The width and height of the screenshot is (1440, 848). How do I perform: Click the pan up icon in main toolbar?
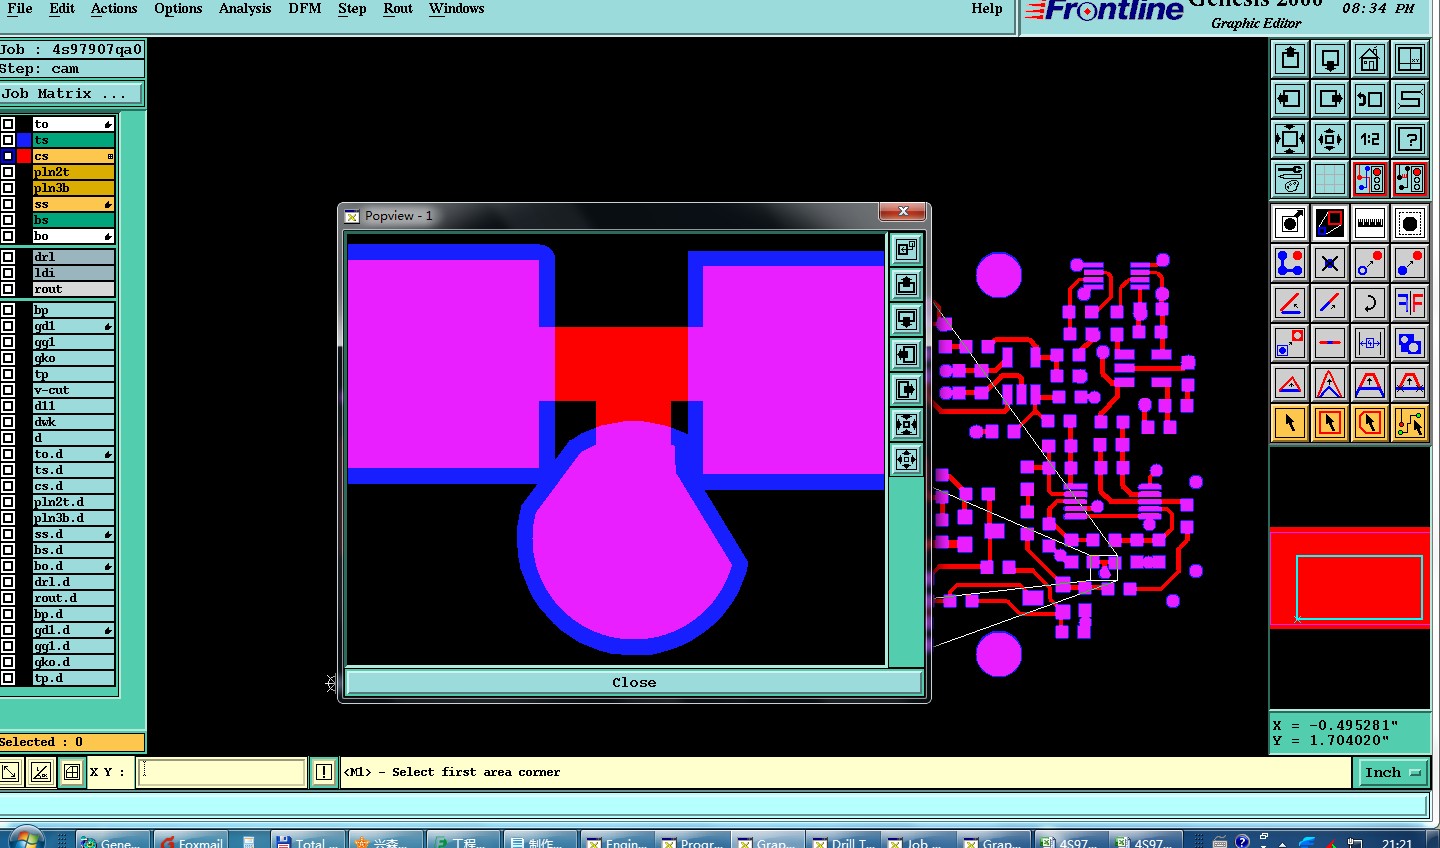click(1290, 59)
